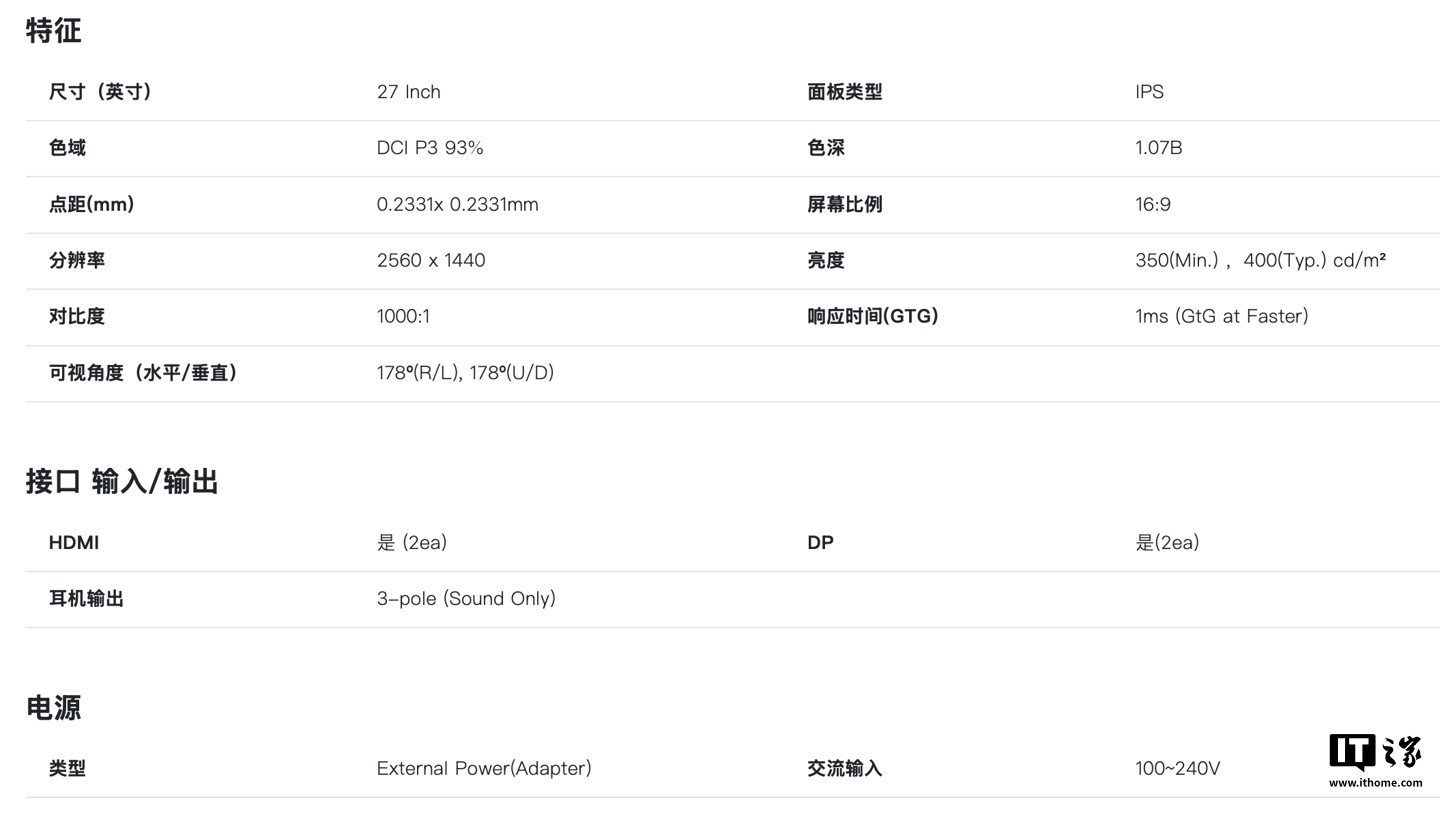Click the 1.07B color depth value
1440x828 pixels.
1158,148
